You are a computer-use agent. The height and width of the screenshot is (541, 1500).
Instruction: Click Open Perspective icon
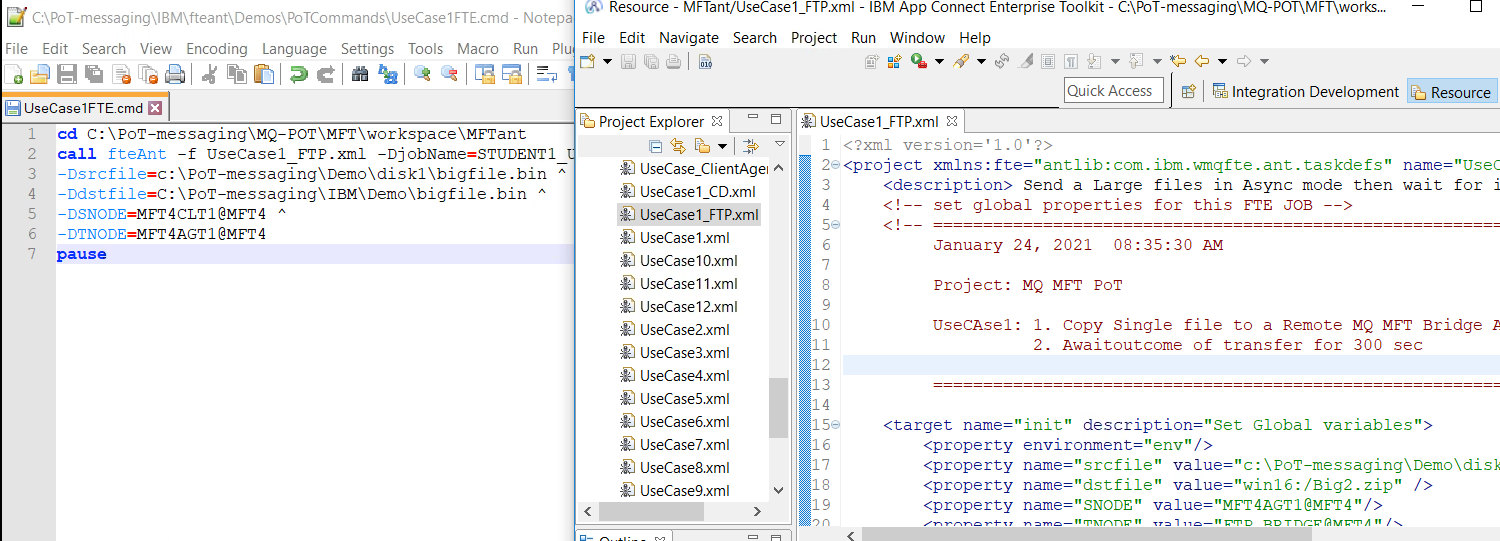(1189, 91)
